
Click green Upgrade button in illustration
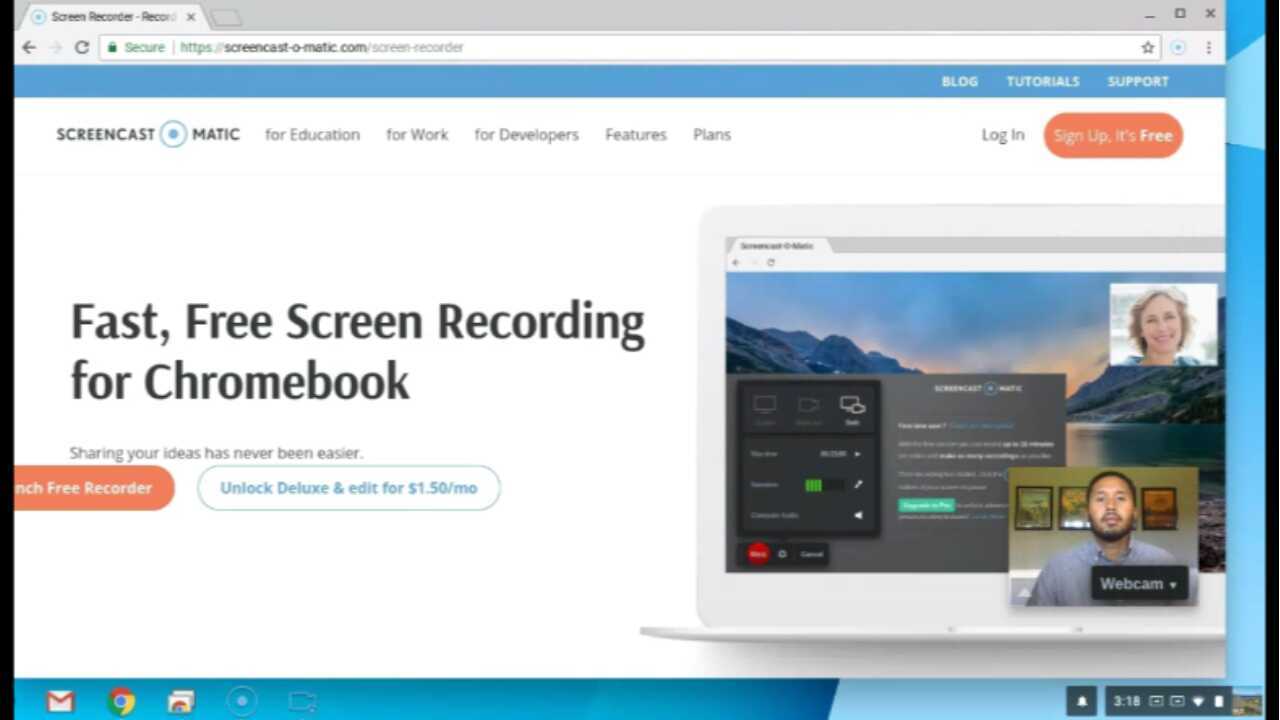pyautogui.click(x=926, y=505)
